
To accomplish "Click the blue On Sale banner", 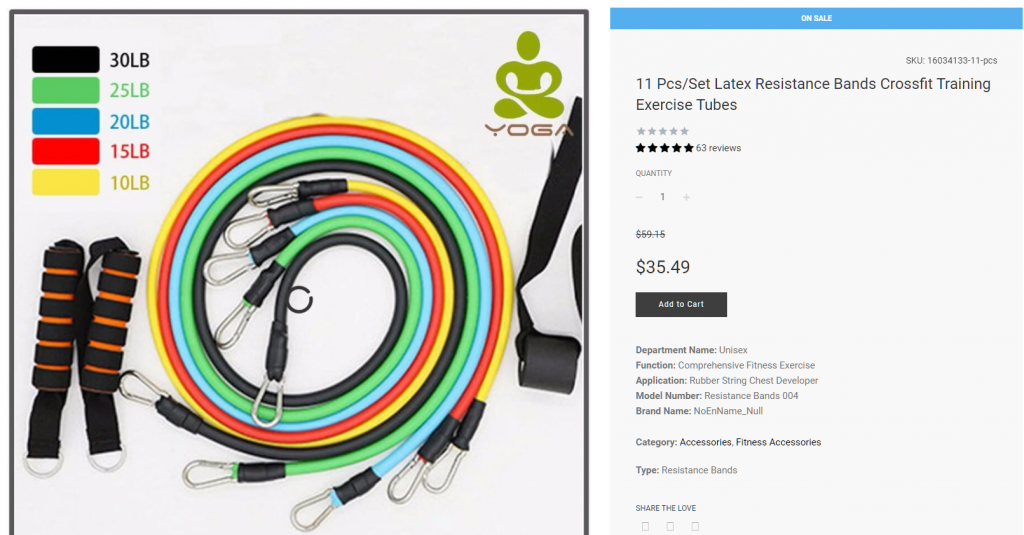I will [x=816, y=18].
